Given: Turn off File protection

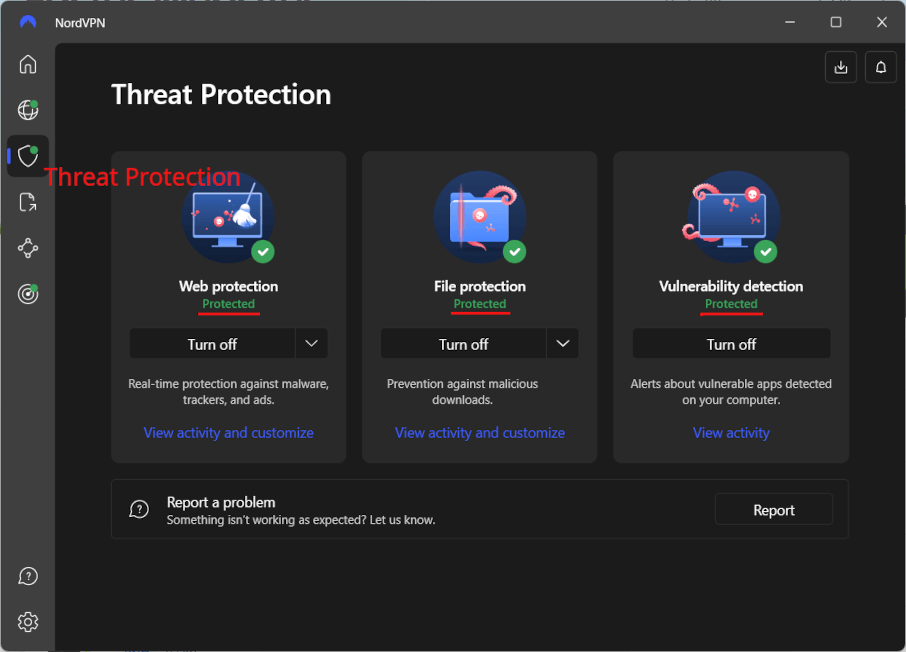Looking at the screenshot, I should (463, 344).
